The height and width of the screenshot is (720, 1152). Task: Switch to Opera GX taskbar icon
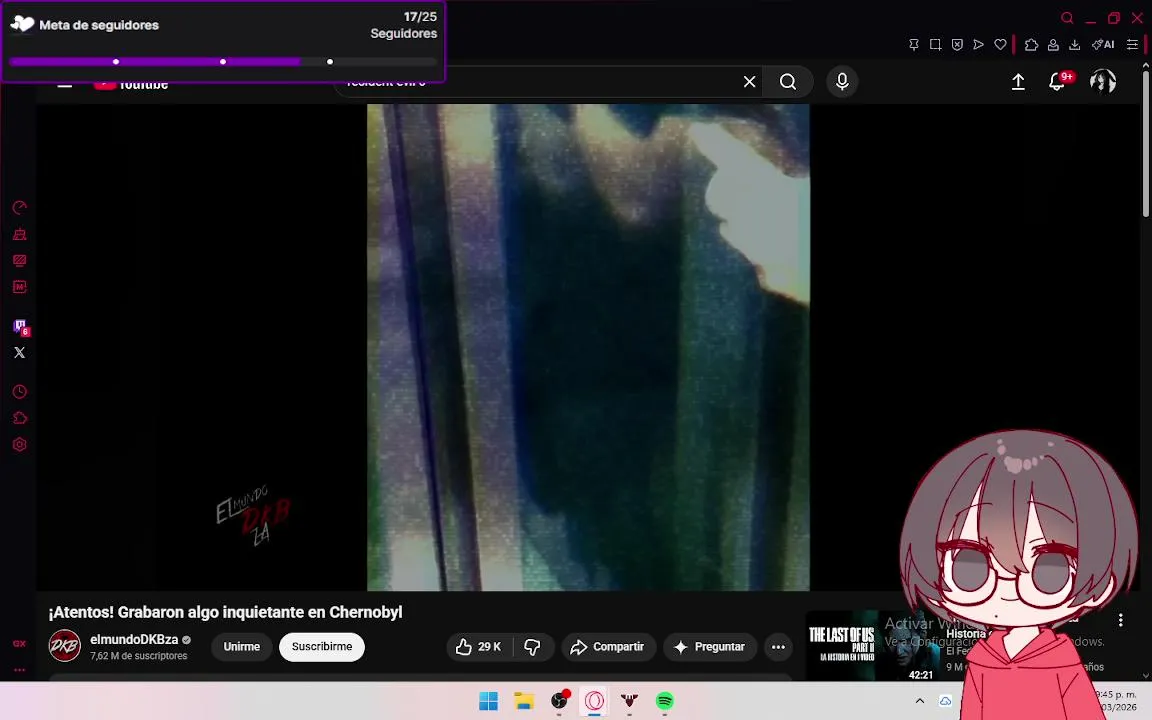pos(594,701)
